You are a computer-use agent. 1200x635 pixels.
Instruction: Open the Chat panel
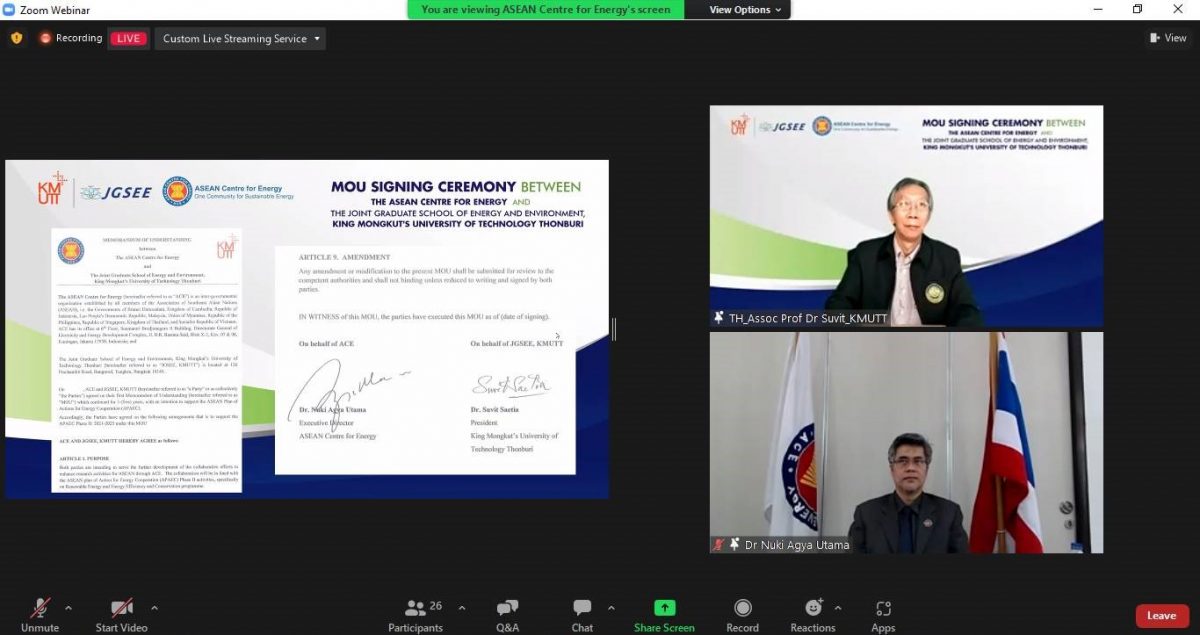click(x=582, y=614)
